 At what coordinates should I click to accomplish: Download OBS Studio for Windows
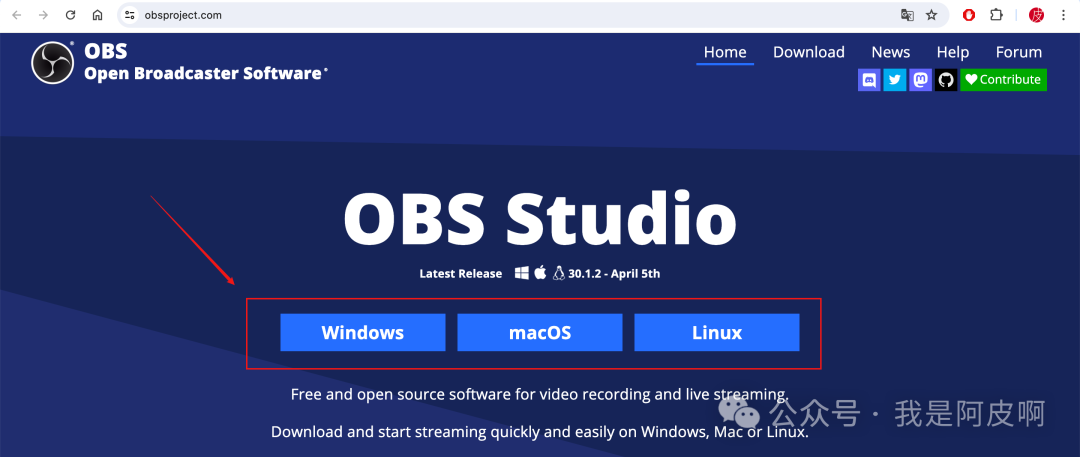362,333
